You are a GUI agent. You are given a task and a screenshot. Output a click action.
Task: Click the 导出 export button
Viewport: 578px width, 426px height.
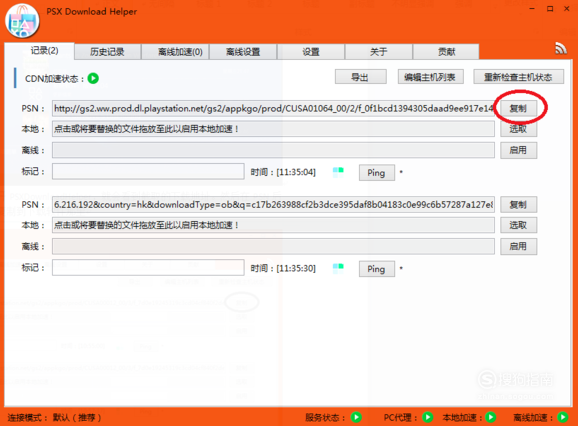(361, 77)
